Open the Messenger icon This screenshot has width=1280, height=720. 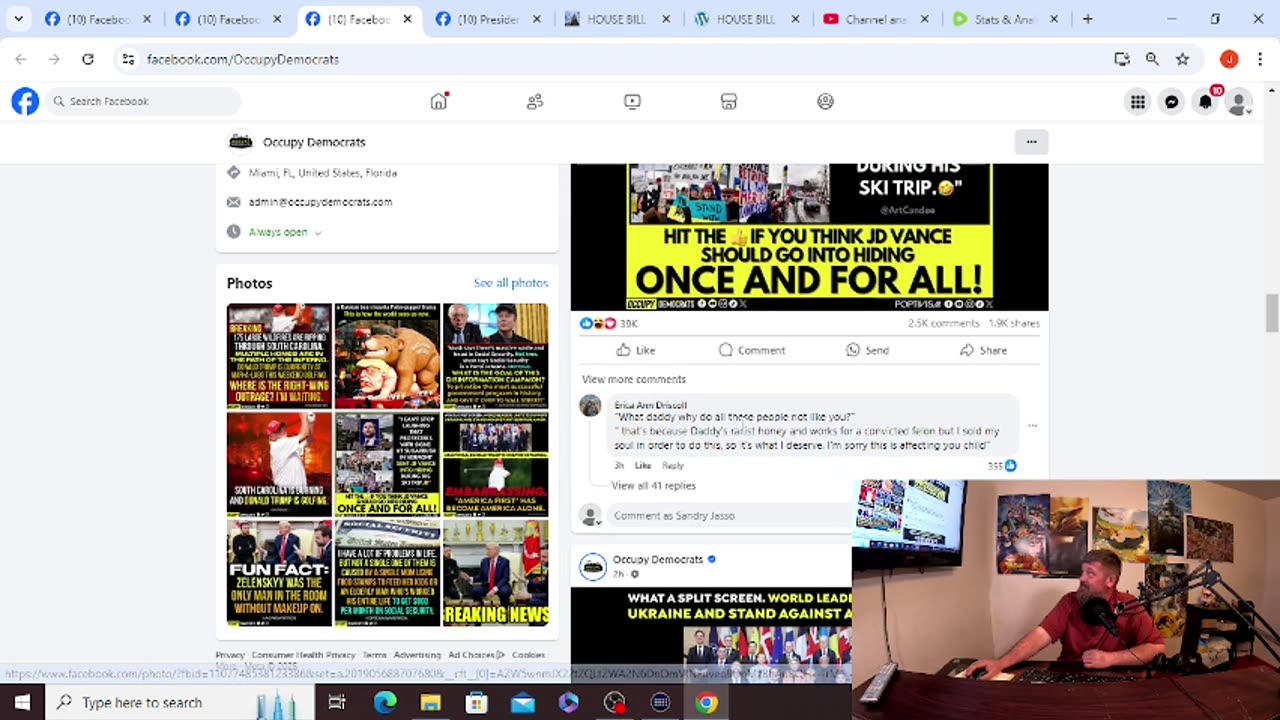click(1172, 101)
